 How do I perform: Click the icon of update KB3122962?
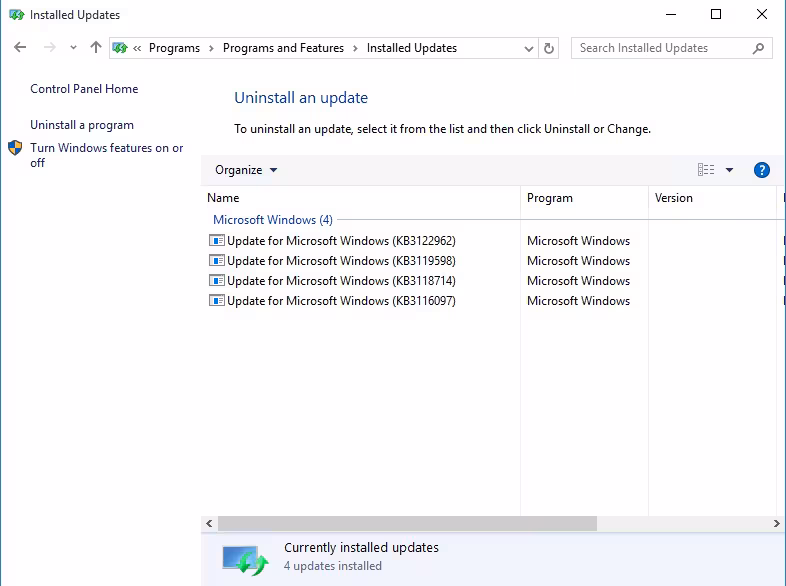tap(217, 241)
